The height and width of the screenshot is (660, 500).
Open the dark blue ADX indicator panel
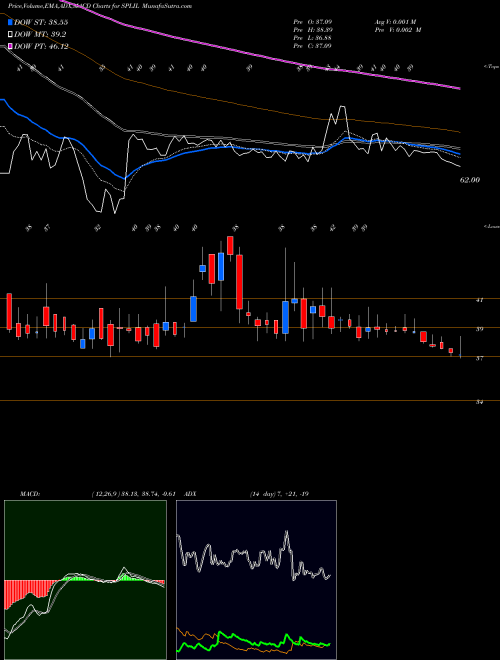click(256, 580)
